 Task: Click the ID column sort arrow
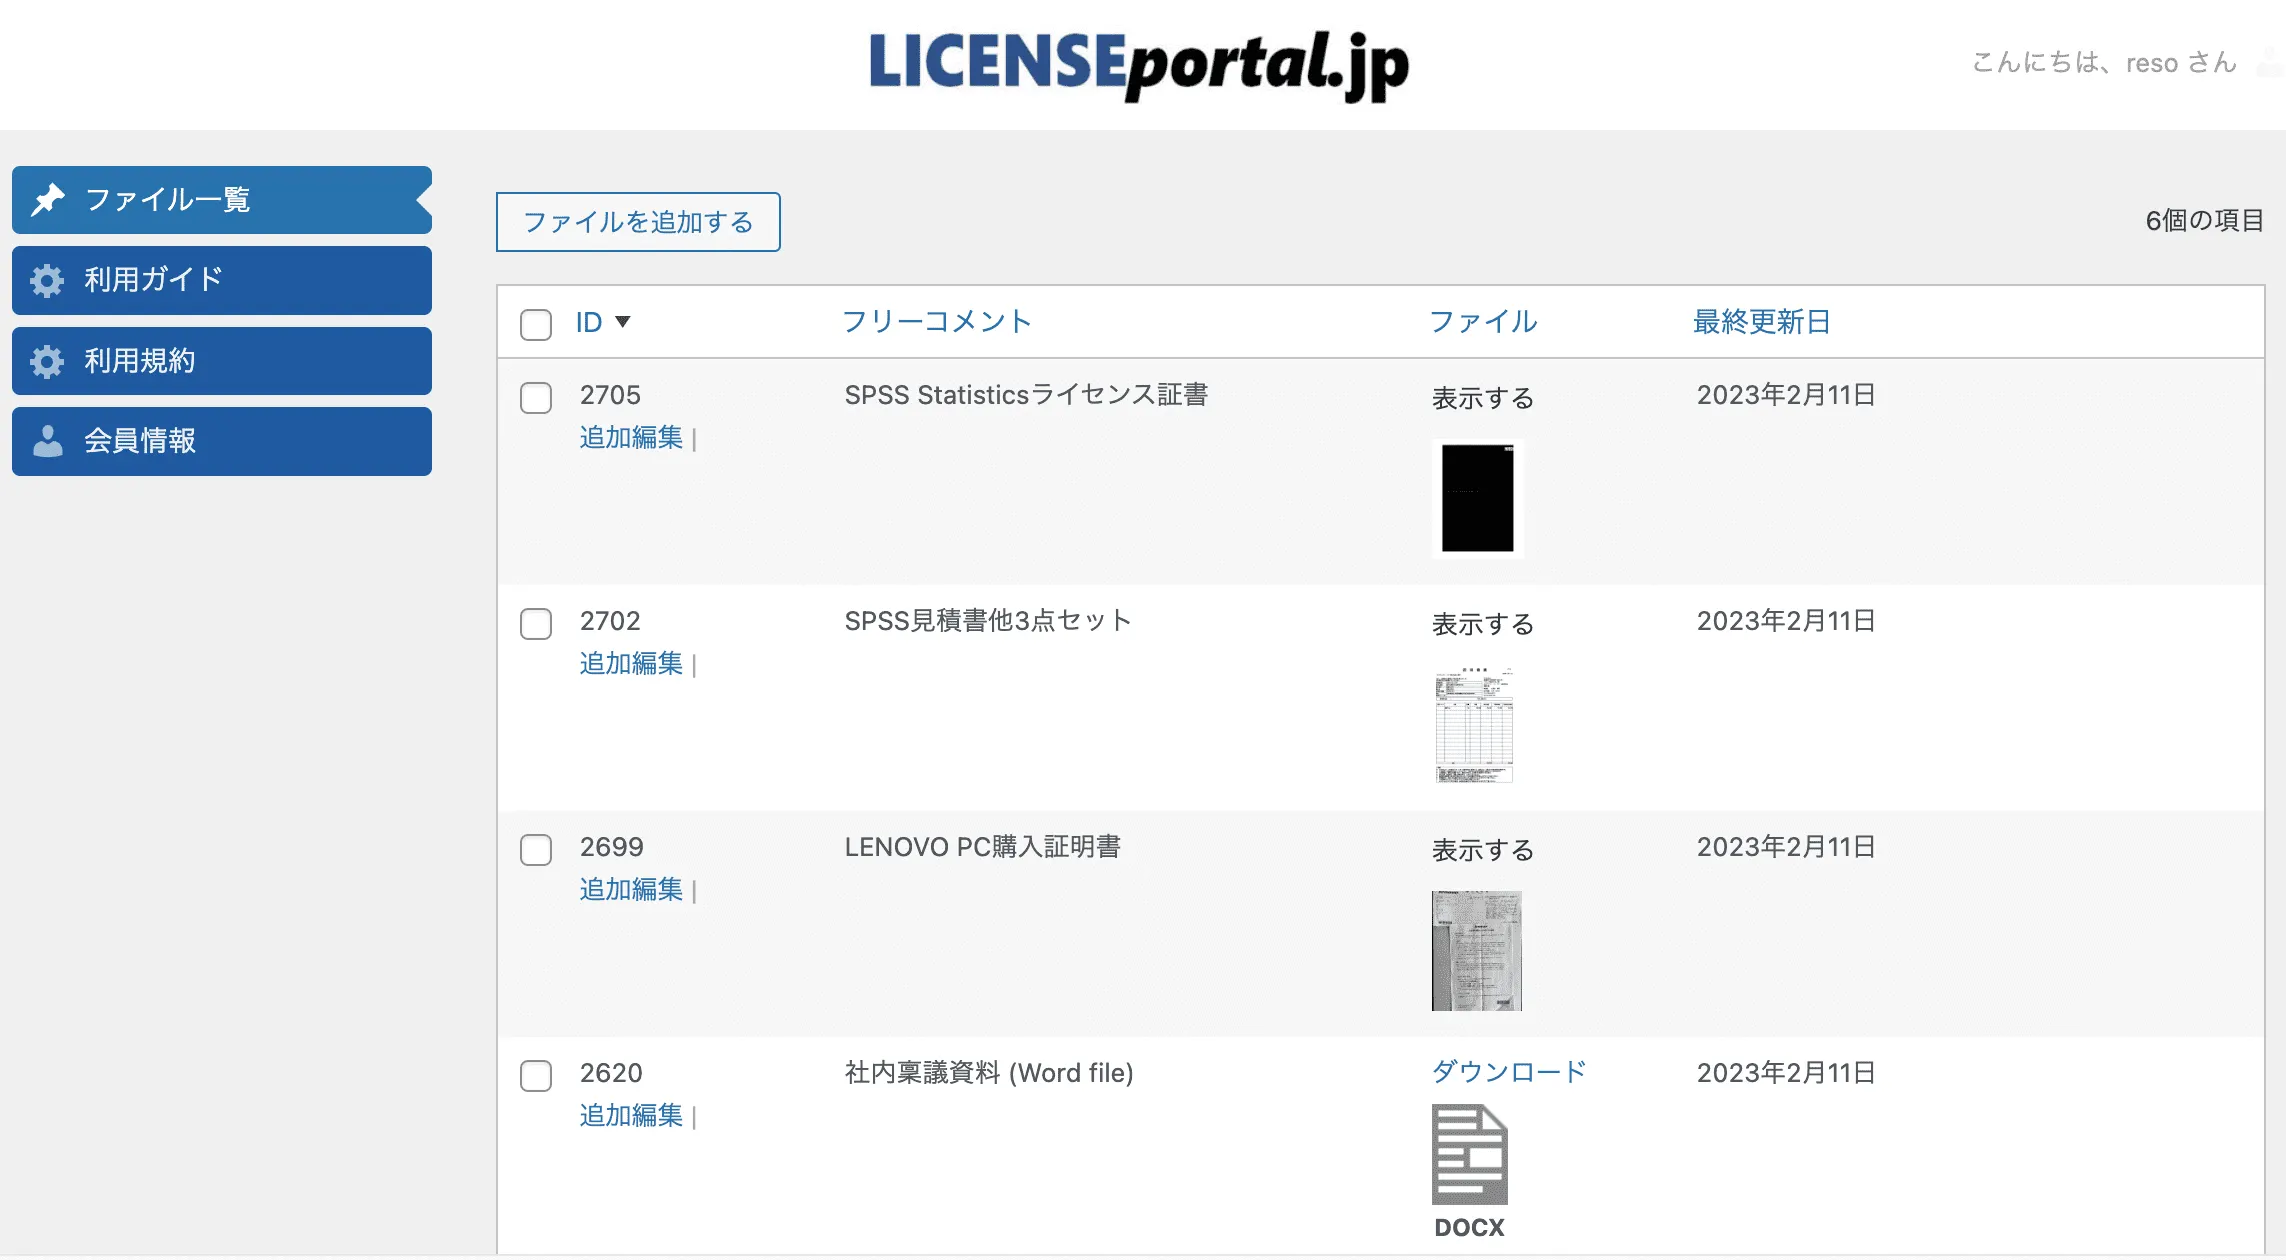click(x=623, y=322)
